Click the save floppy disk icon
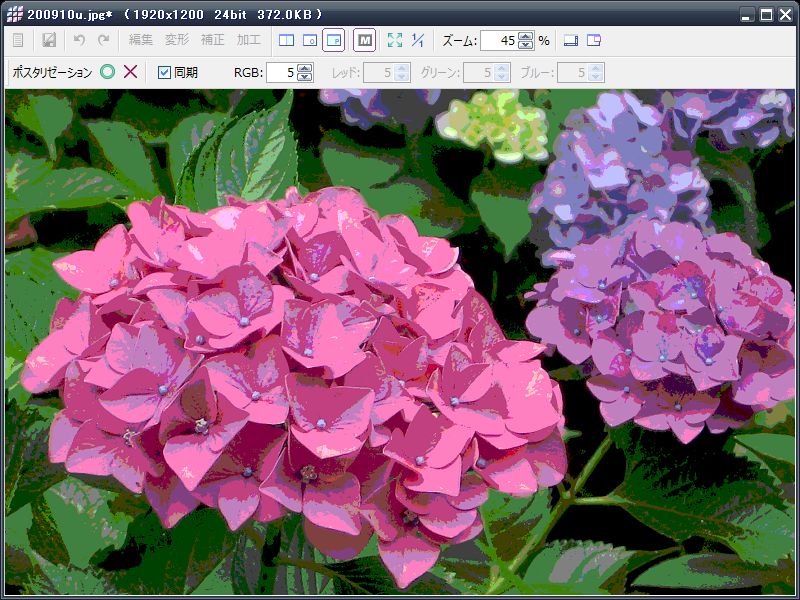Image resolution: width=800 pixels, height=600 pixels. pos(49,41)
